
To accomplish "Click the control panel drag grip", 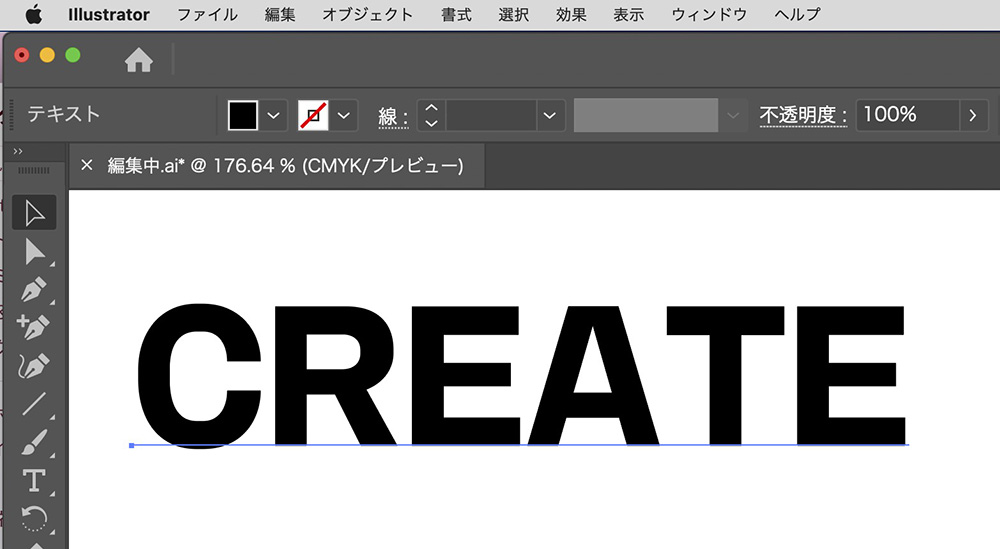I will pos(11,115).
